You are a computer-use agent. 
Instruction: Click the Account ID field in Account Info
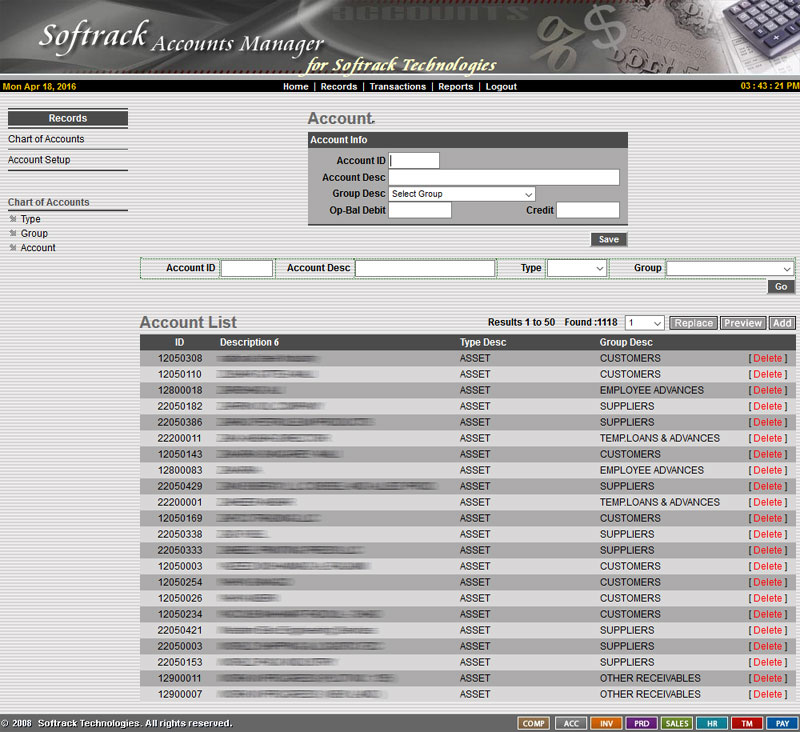[x=414, y=161]
